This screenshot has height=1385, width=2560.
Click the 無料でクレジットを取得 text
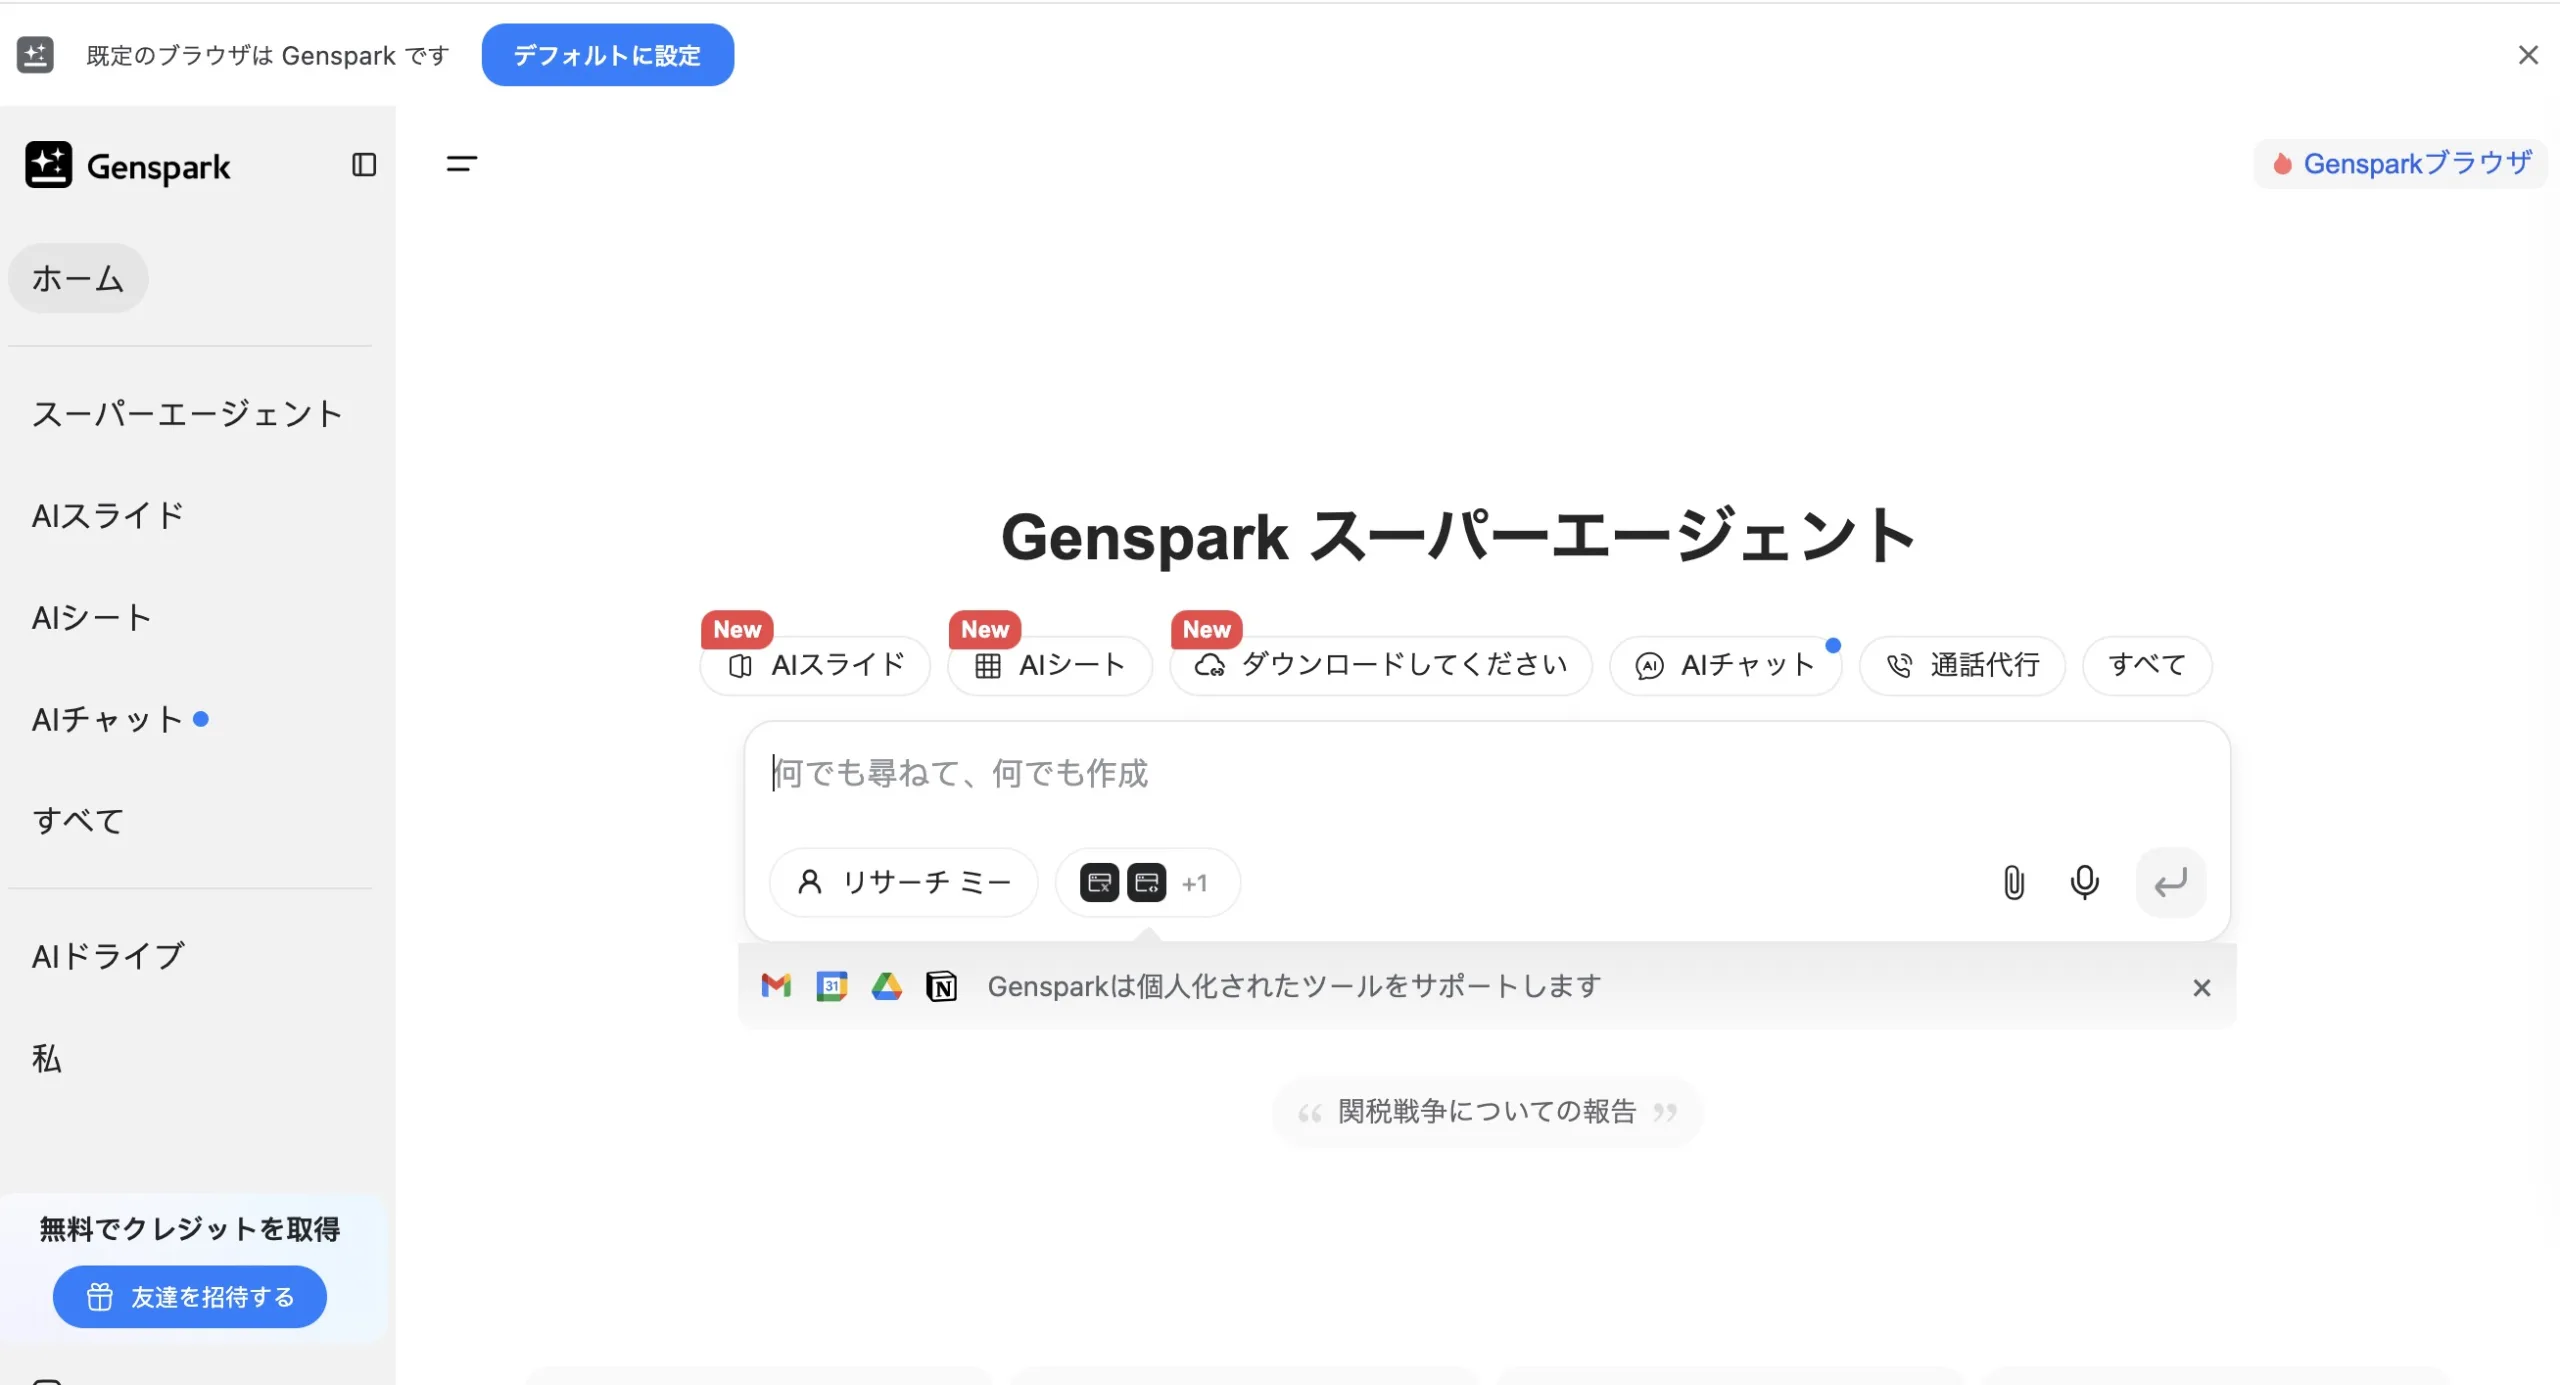pos(190,1228)
